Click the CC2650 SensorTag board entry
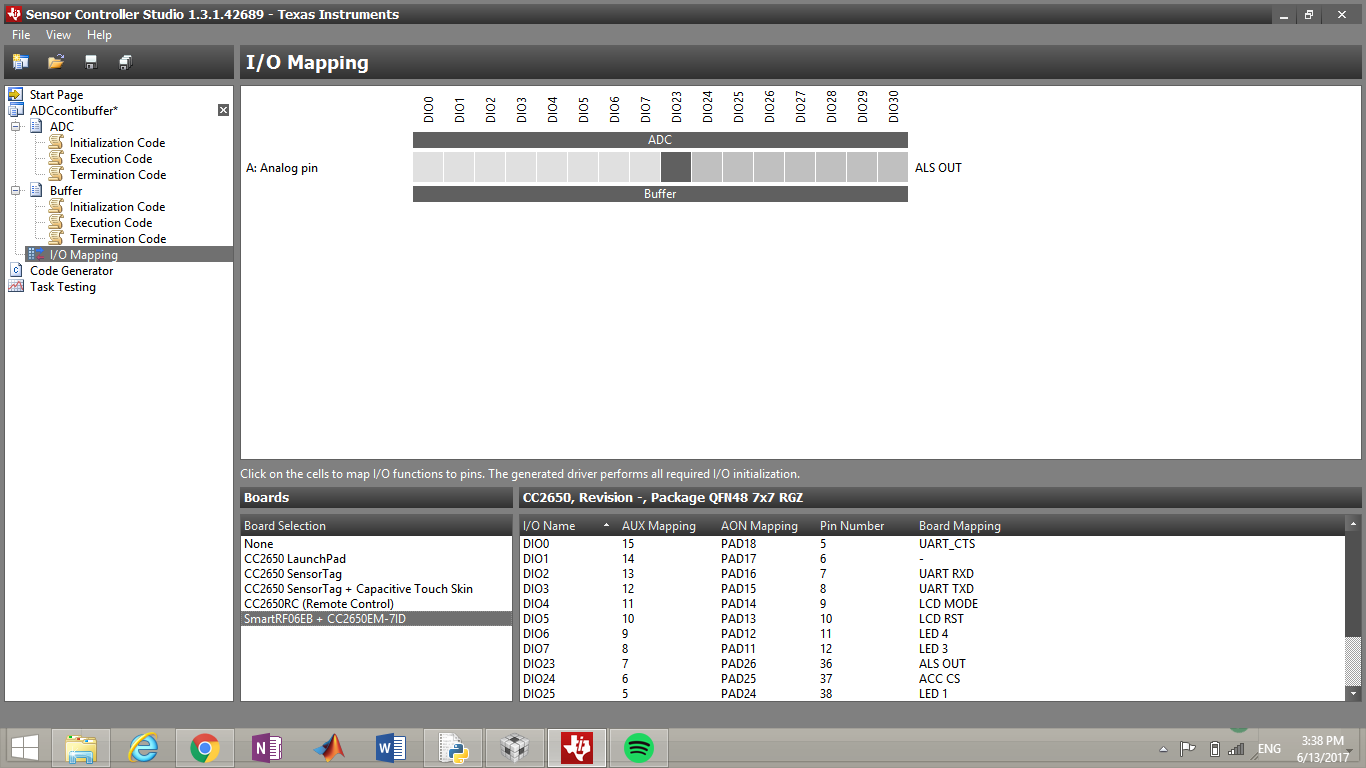This screenshot has height=768, width=1366. (377, 574)
